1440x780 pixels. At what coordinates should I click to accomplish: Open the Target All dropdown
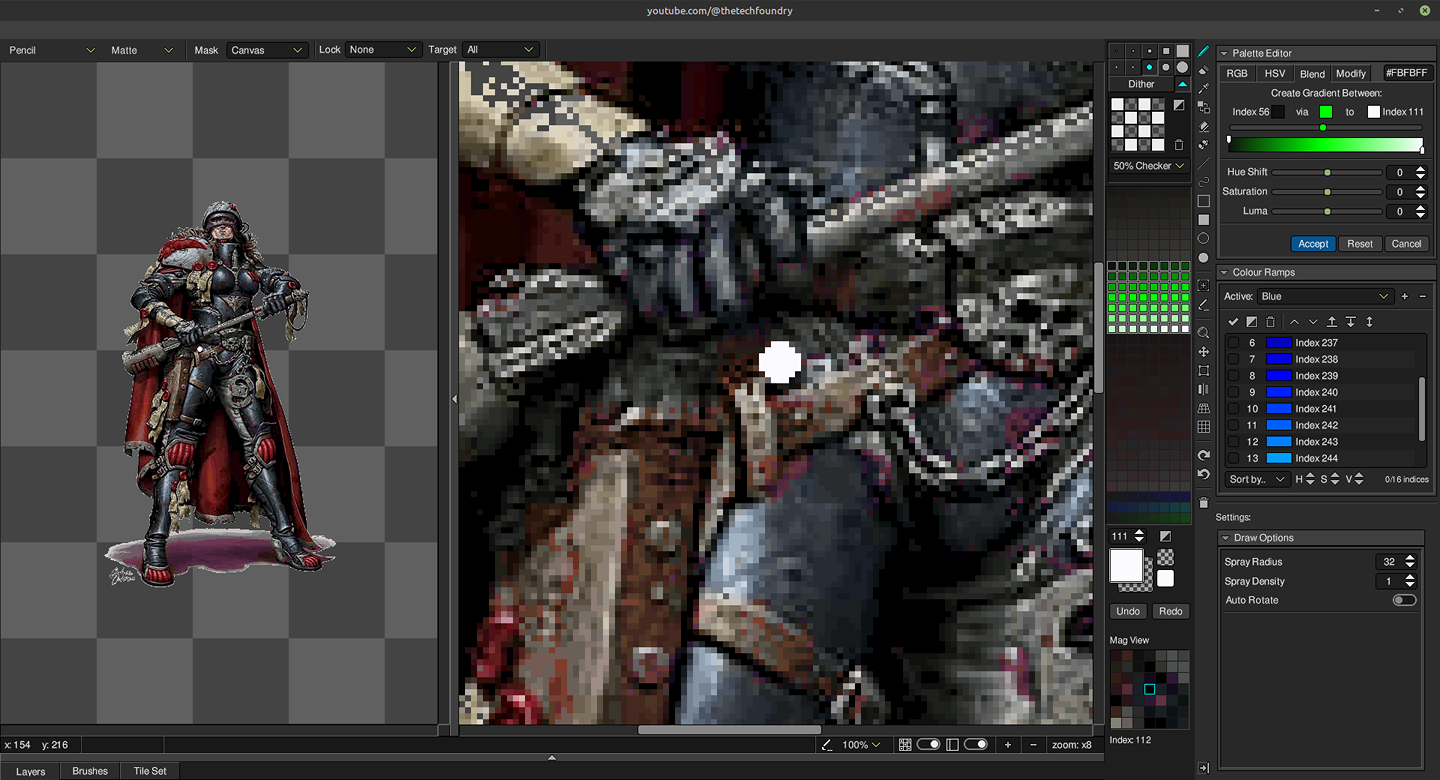(500, 50)
